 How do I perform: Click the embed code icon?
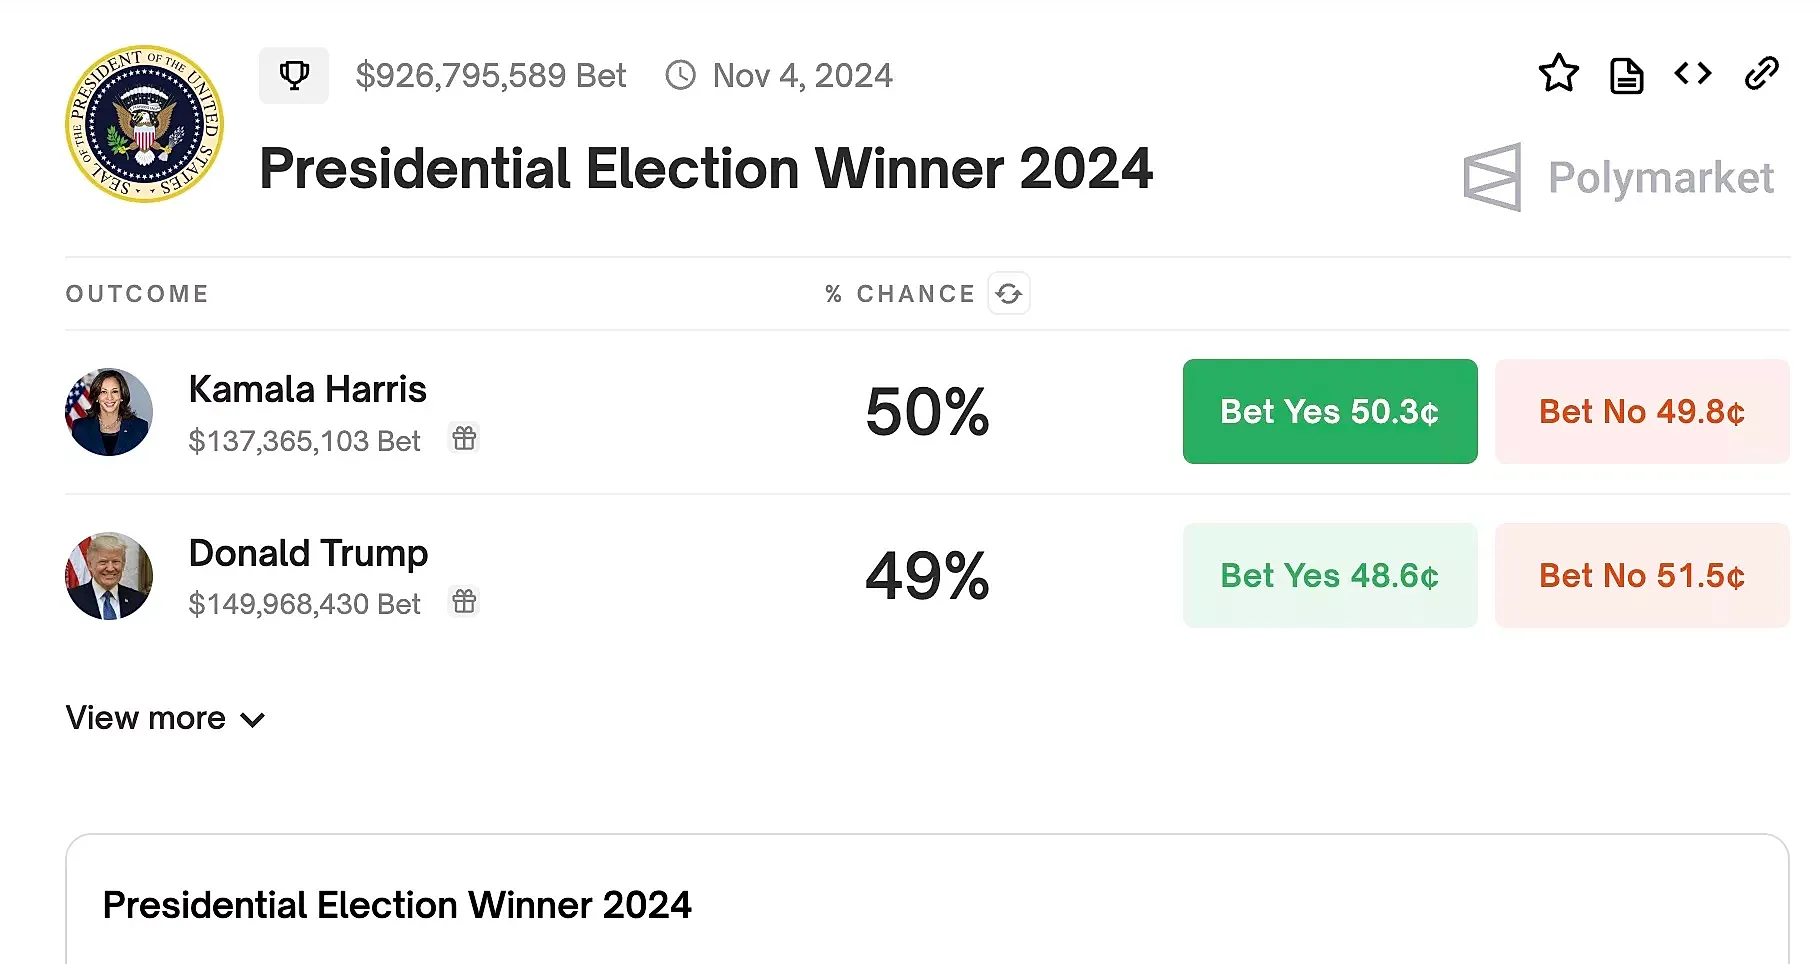click(1693, 73)
